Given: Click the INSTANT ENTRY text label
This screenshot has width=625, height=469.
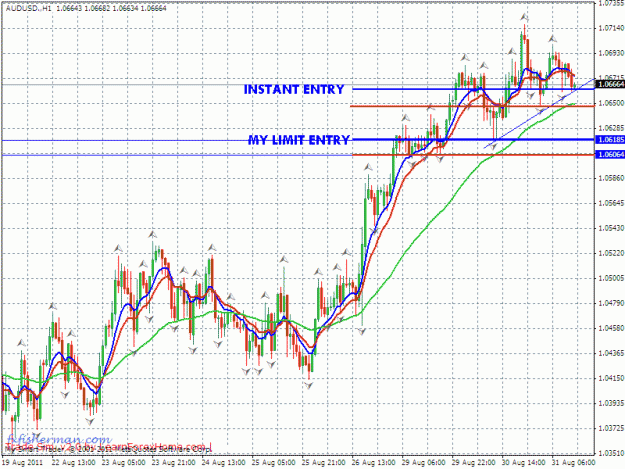Looking at the screenshot, I should (294, 89).
